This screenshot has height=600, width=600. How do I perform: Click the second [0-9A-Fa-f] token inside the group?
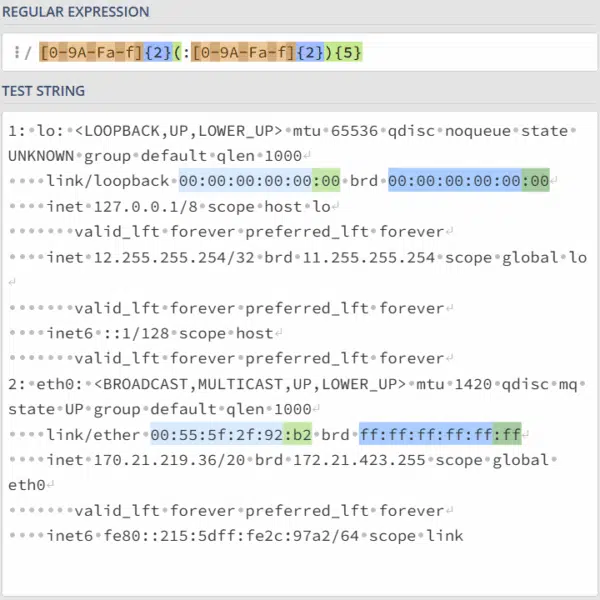243,52
